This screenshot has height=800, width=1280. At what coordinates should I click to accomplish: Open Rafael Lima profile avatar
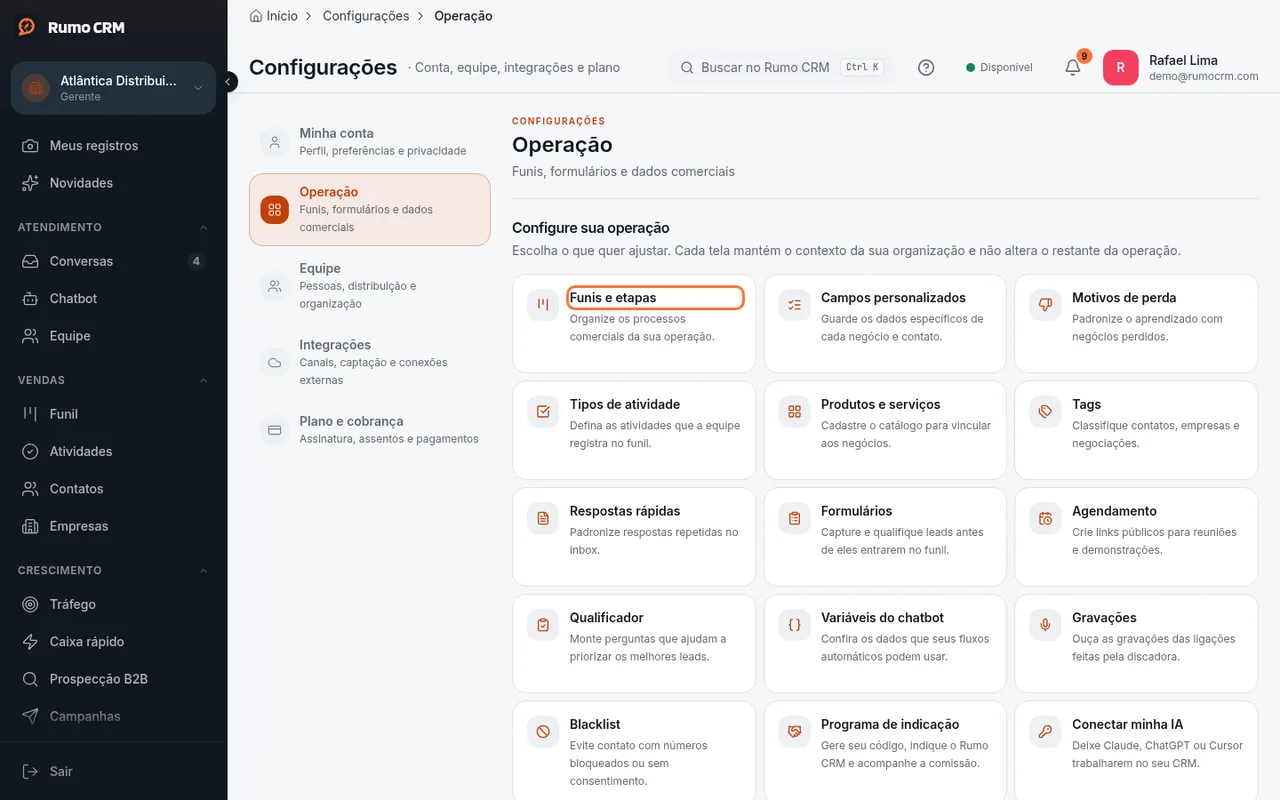[x=1120, y=67]
